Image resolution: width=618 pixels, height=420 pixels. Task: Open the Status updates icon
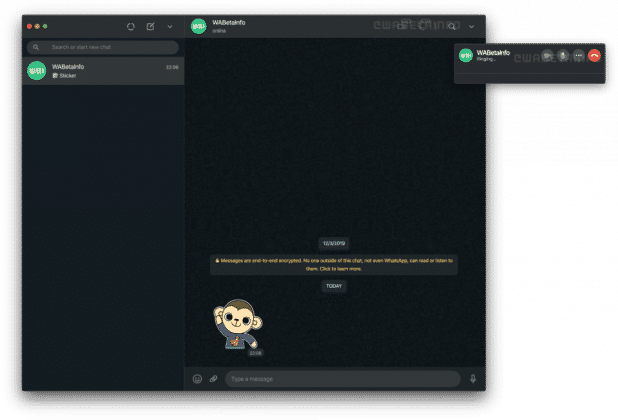pyautogui.click(x=130, y=26)
